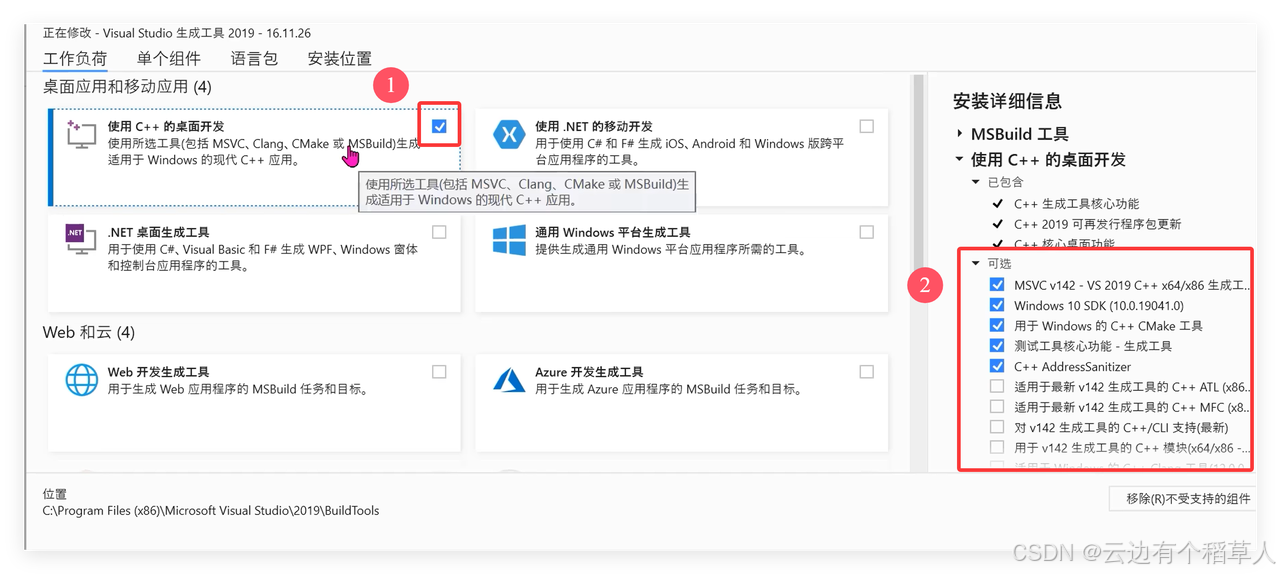Select the Web 开发生成工具 card title
This screenshot has height=574, width=1280.
point(158,372)
